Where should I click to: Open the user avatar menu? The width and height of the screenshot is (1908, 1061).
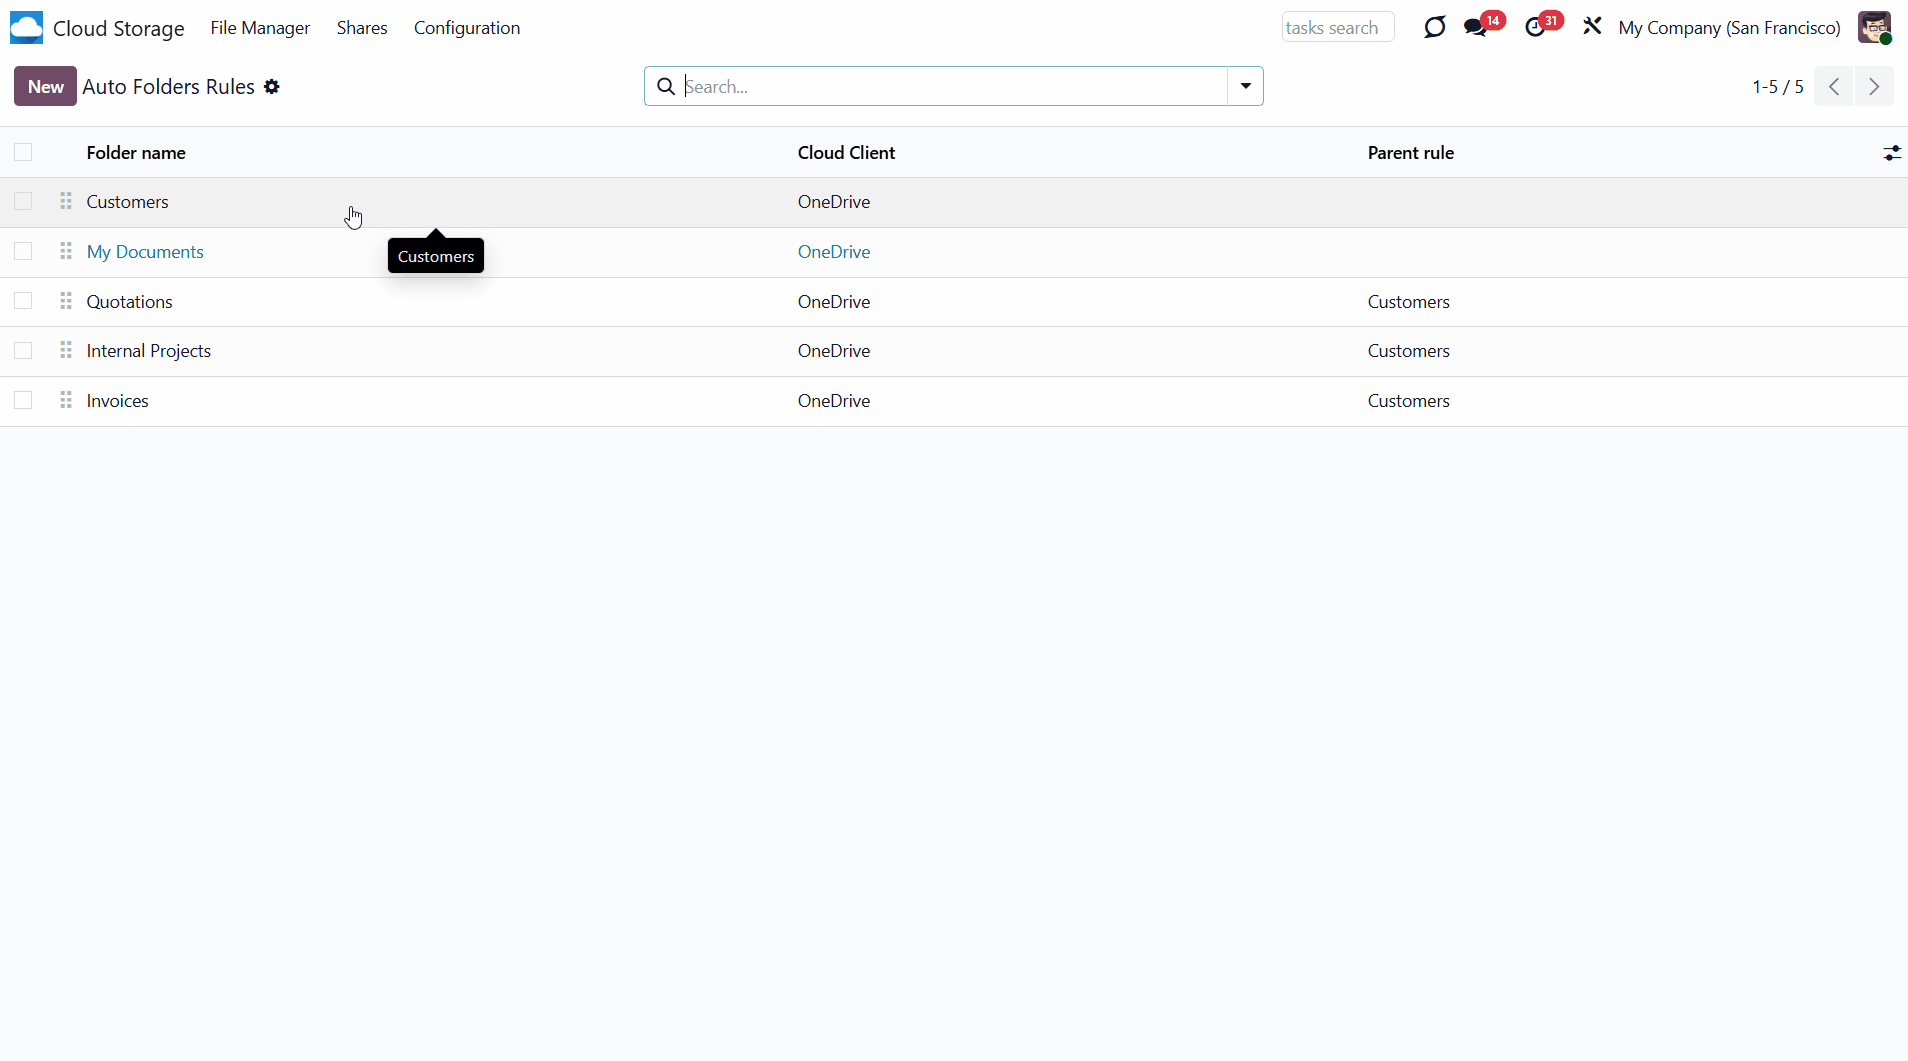[1874, 28]
